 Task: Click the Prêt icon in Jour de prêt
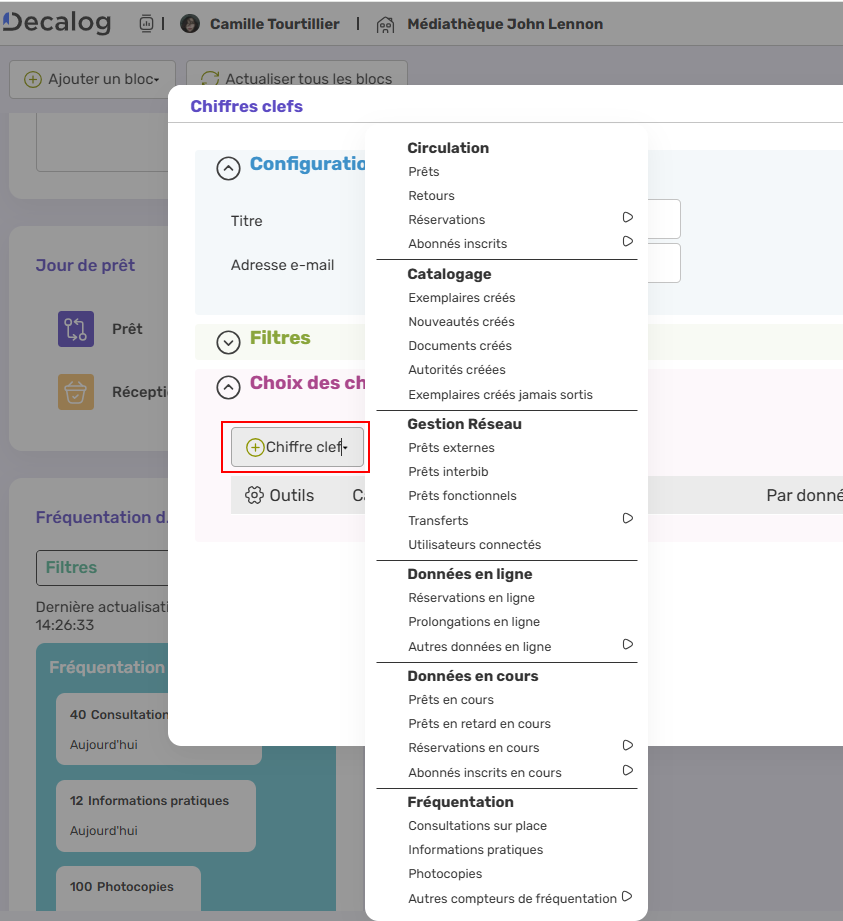point(76,329)
